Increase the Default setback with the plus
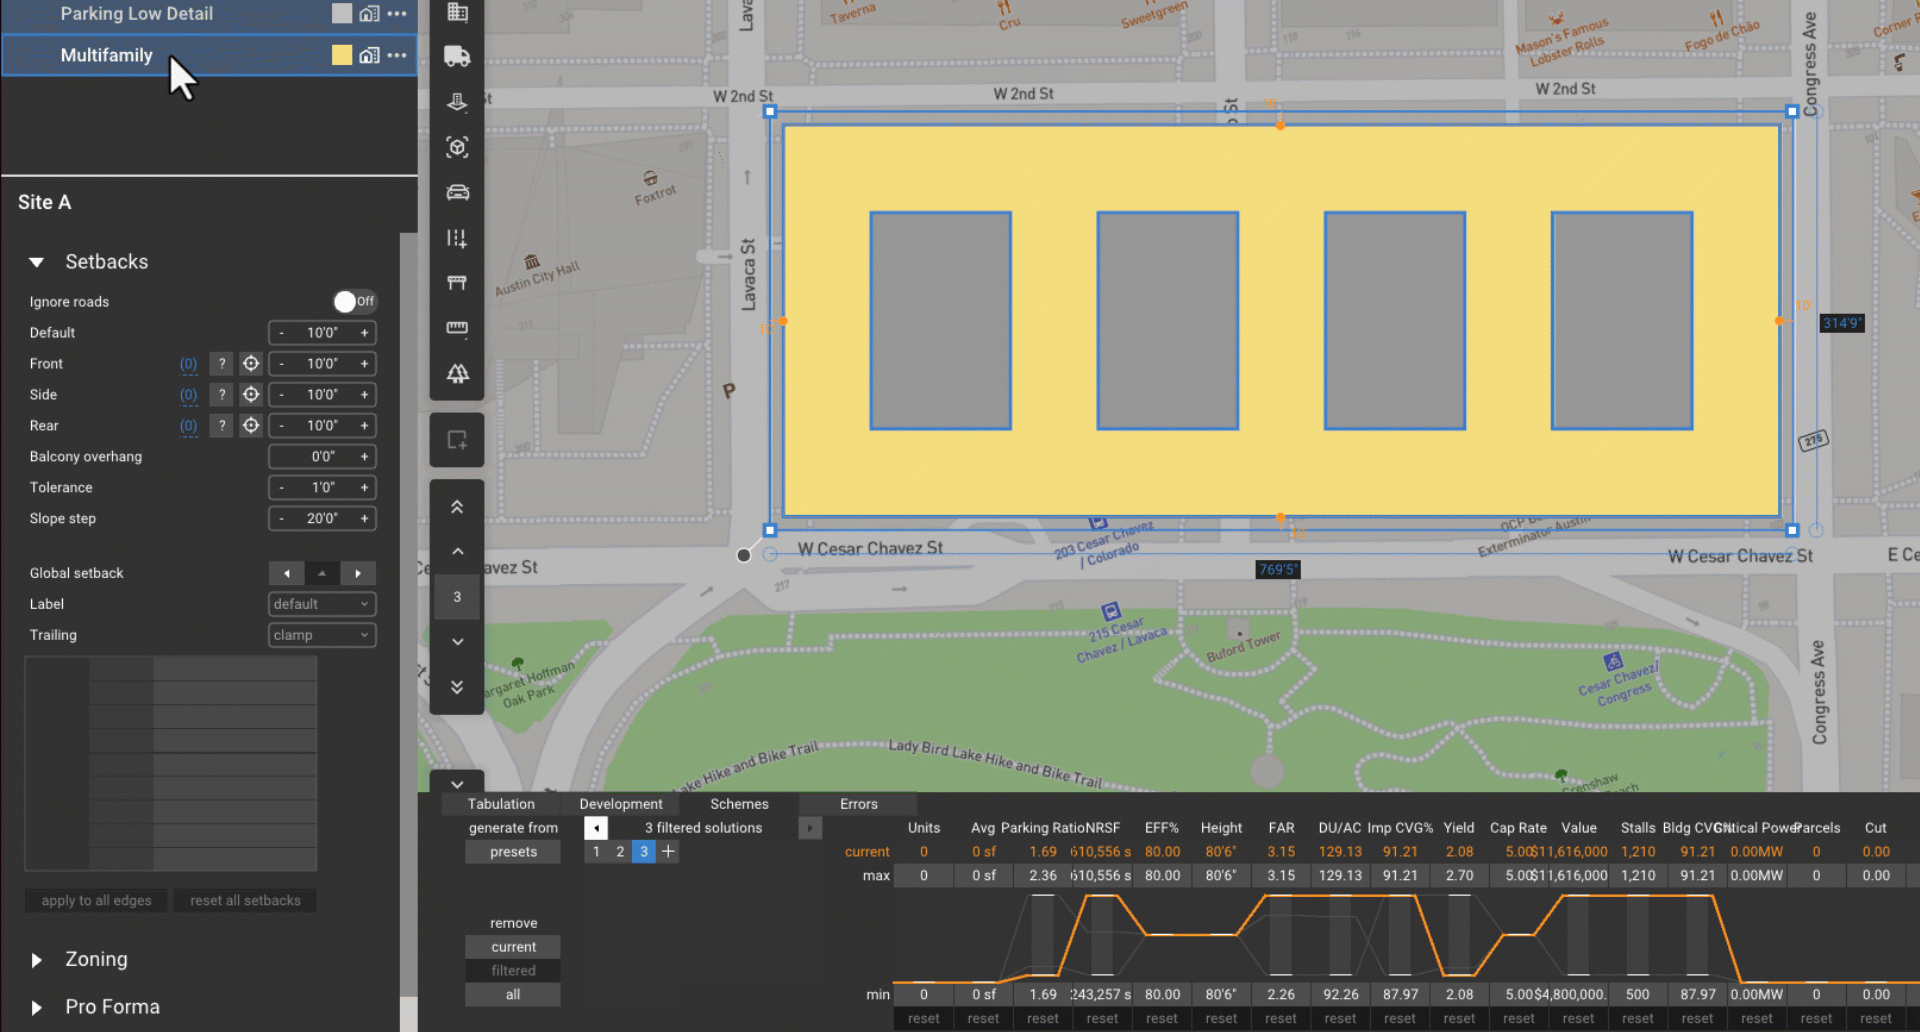 [x=364, y=333]
